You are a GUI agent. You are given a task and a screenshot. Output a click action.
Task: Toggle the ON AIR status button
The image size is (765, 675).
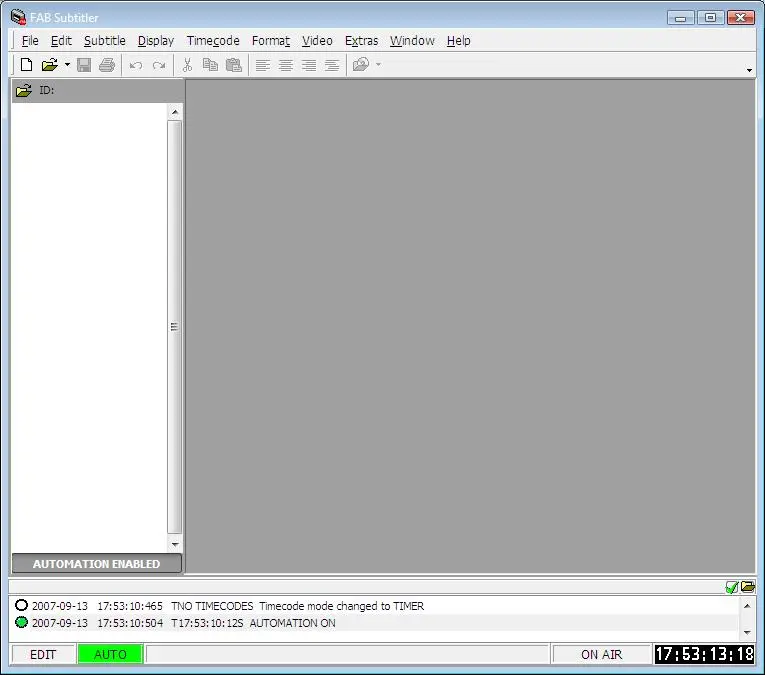(601, 654)
